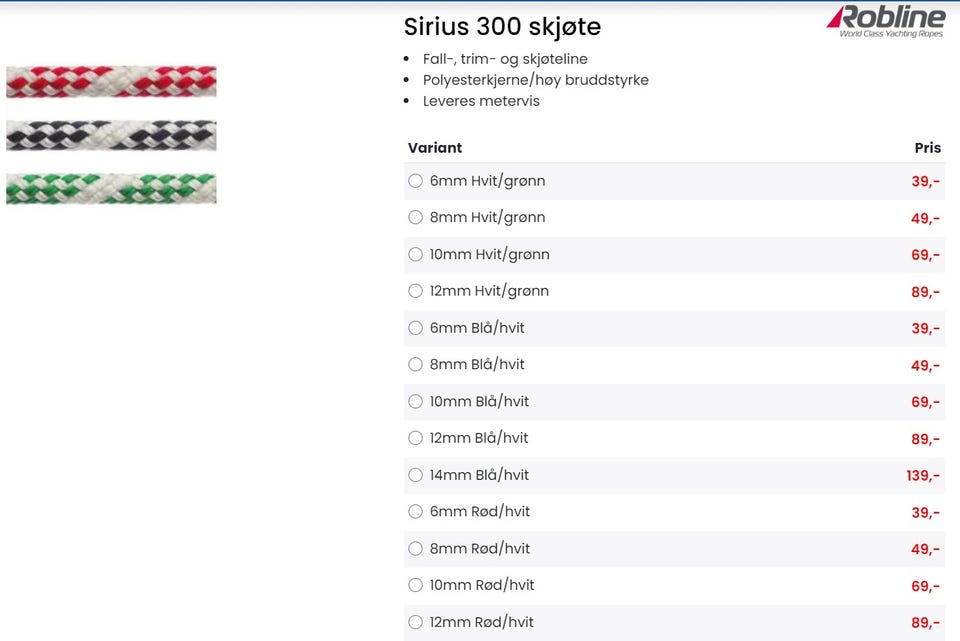The image size is (960, 641).
Task: Choose the 10mm Rød/hvit variant
Action: pyautogui.click(x=416, y=585)
